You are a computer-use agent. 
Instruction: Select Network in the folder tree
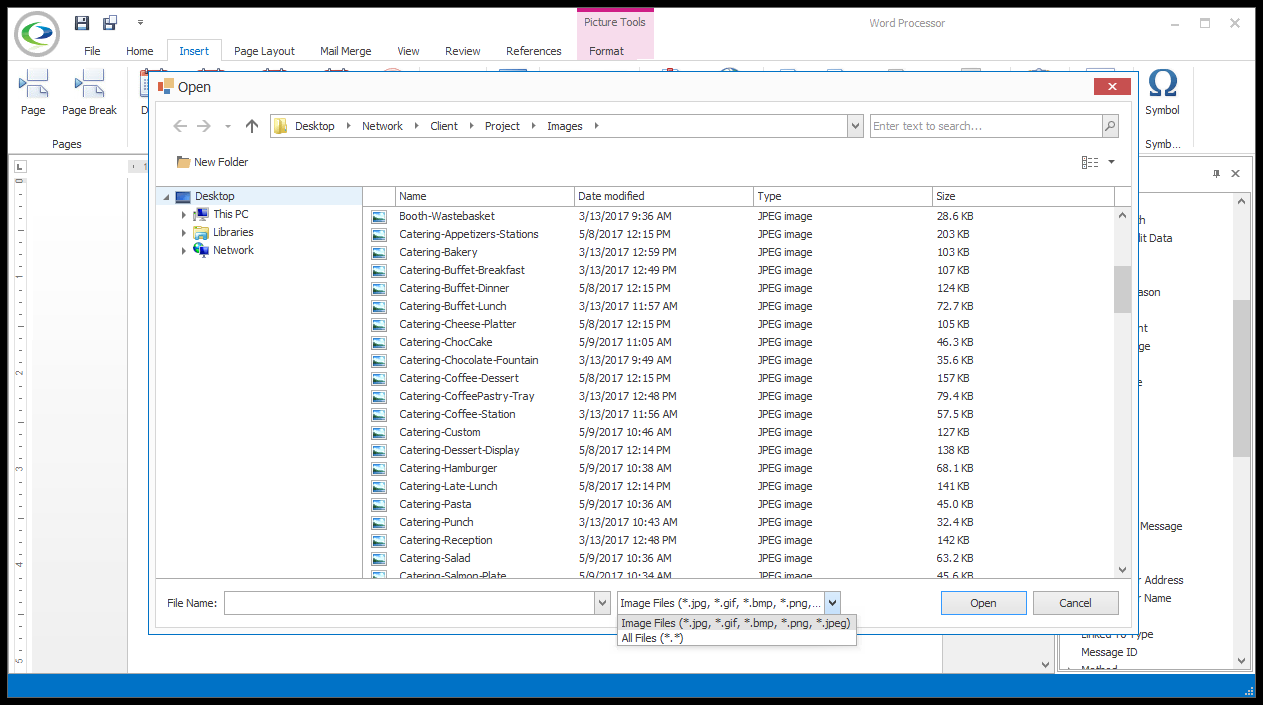[x=233, y=250]
